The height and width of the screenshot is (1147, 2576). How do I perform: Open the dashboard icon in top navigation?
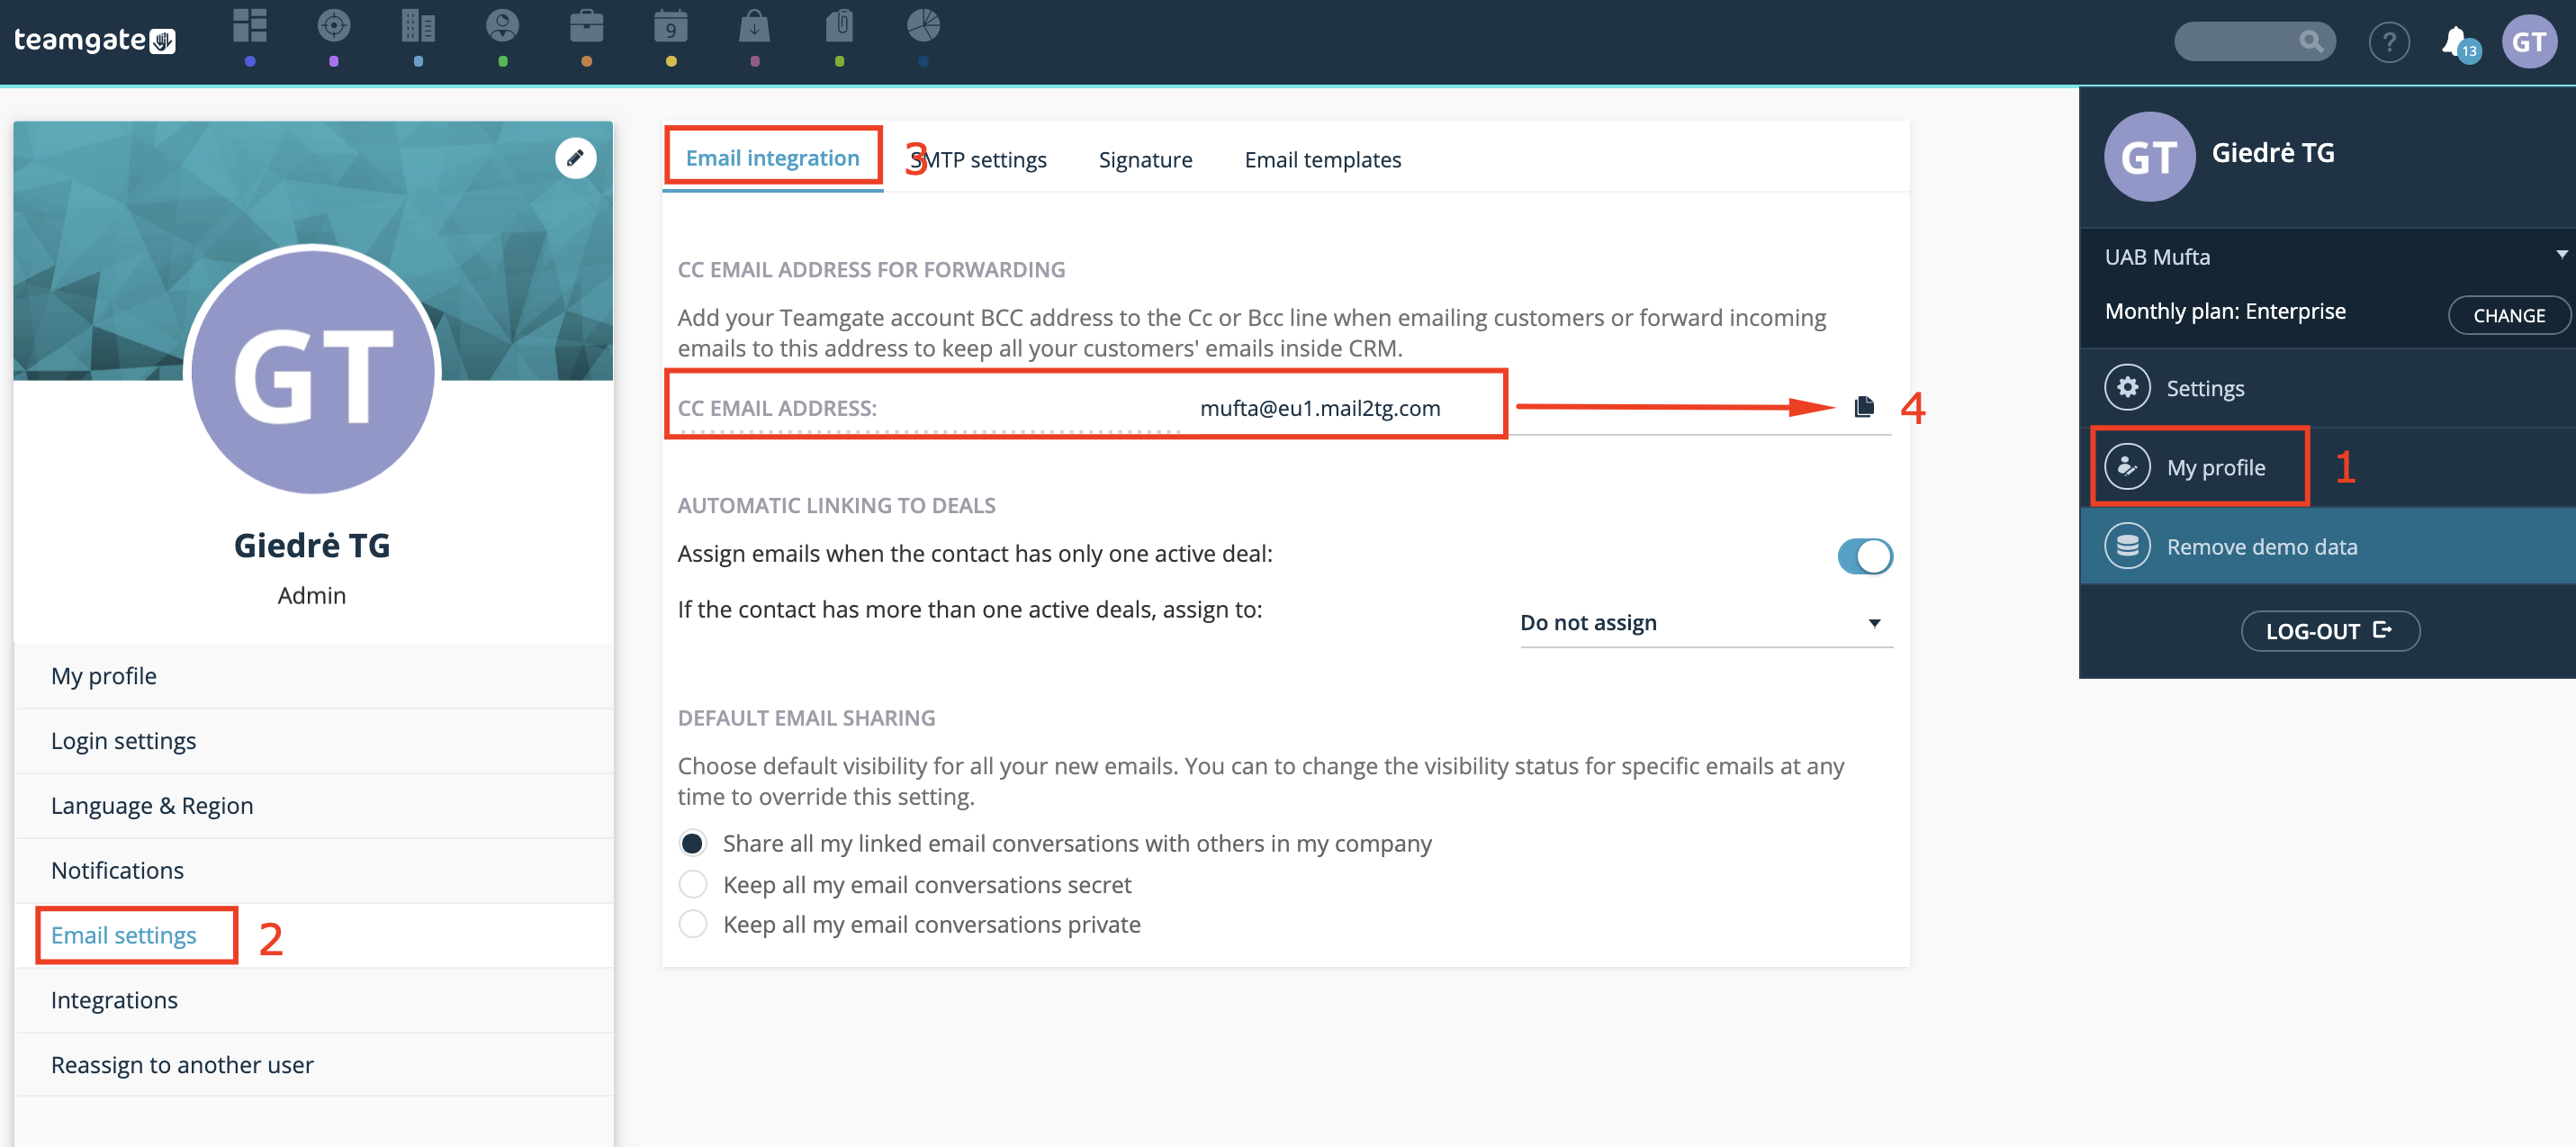[249, 26]
